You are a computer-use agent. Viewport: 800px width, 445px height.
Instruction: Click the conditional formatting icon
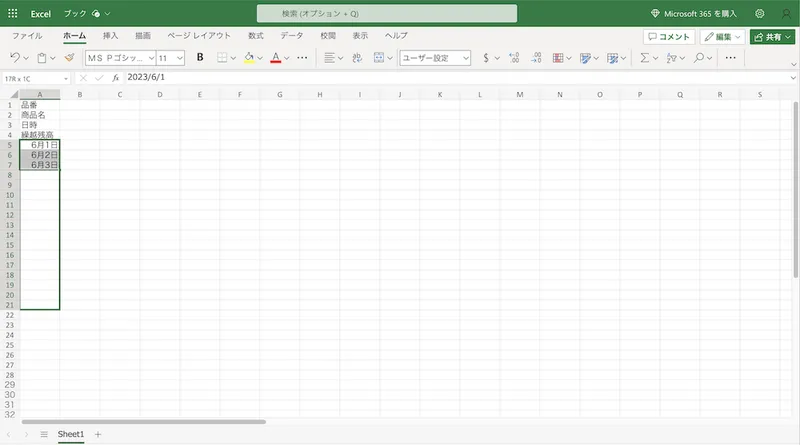[x=558, y=58]
